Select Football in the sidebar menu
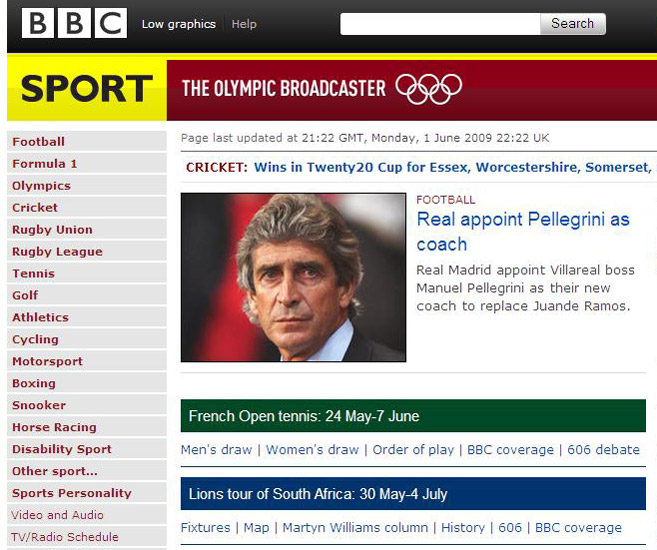Viewport: 657px width, 550px height. (38, 142)
